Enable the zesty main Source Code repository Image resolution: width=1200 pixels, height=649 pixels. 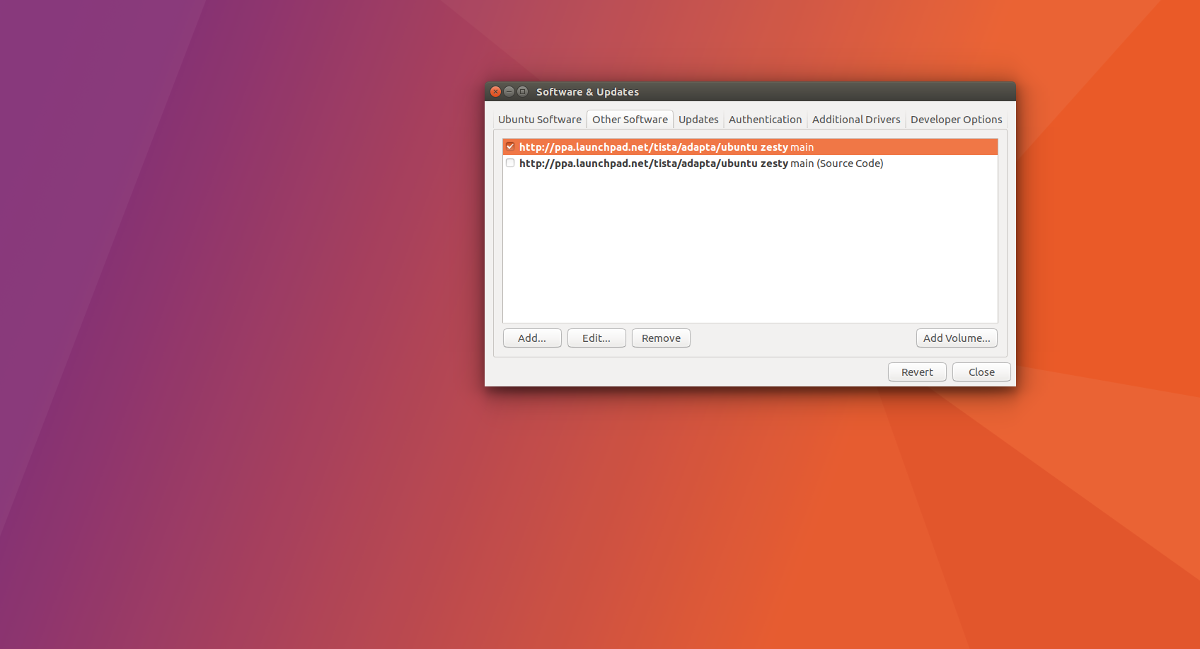[510, 163]
